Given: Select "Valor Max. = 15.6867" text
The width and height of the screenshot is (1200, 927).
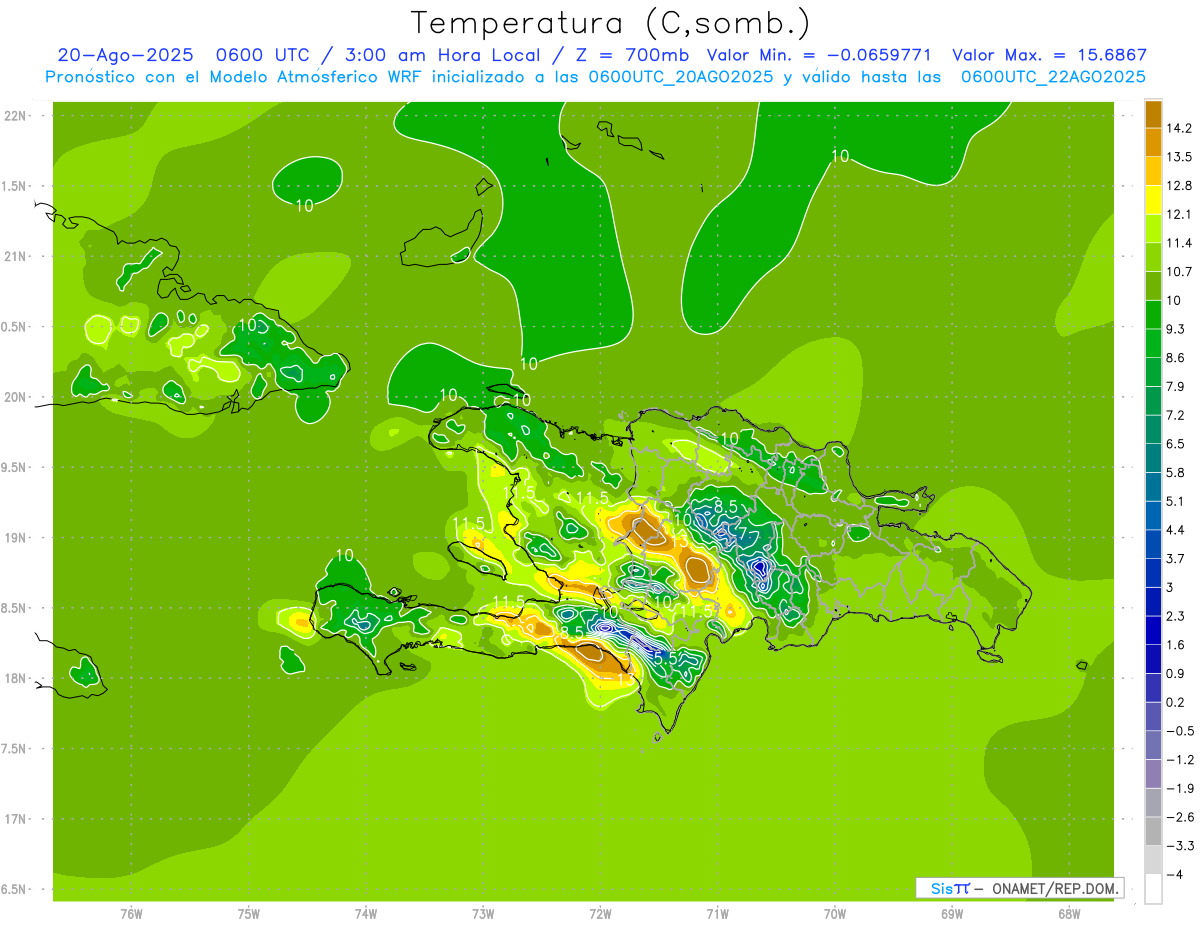Looking at the screenshot, I should pos(1049,55).
